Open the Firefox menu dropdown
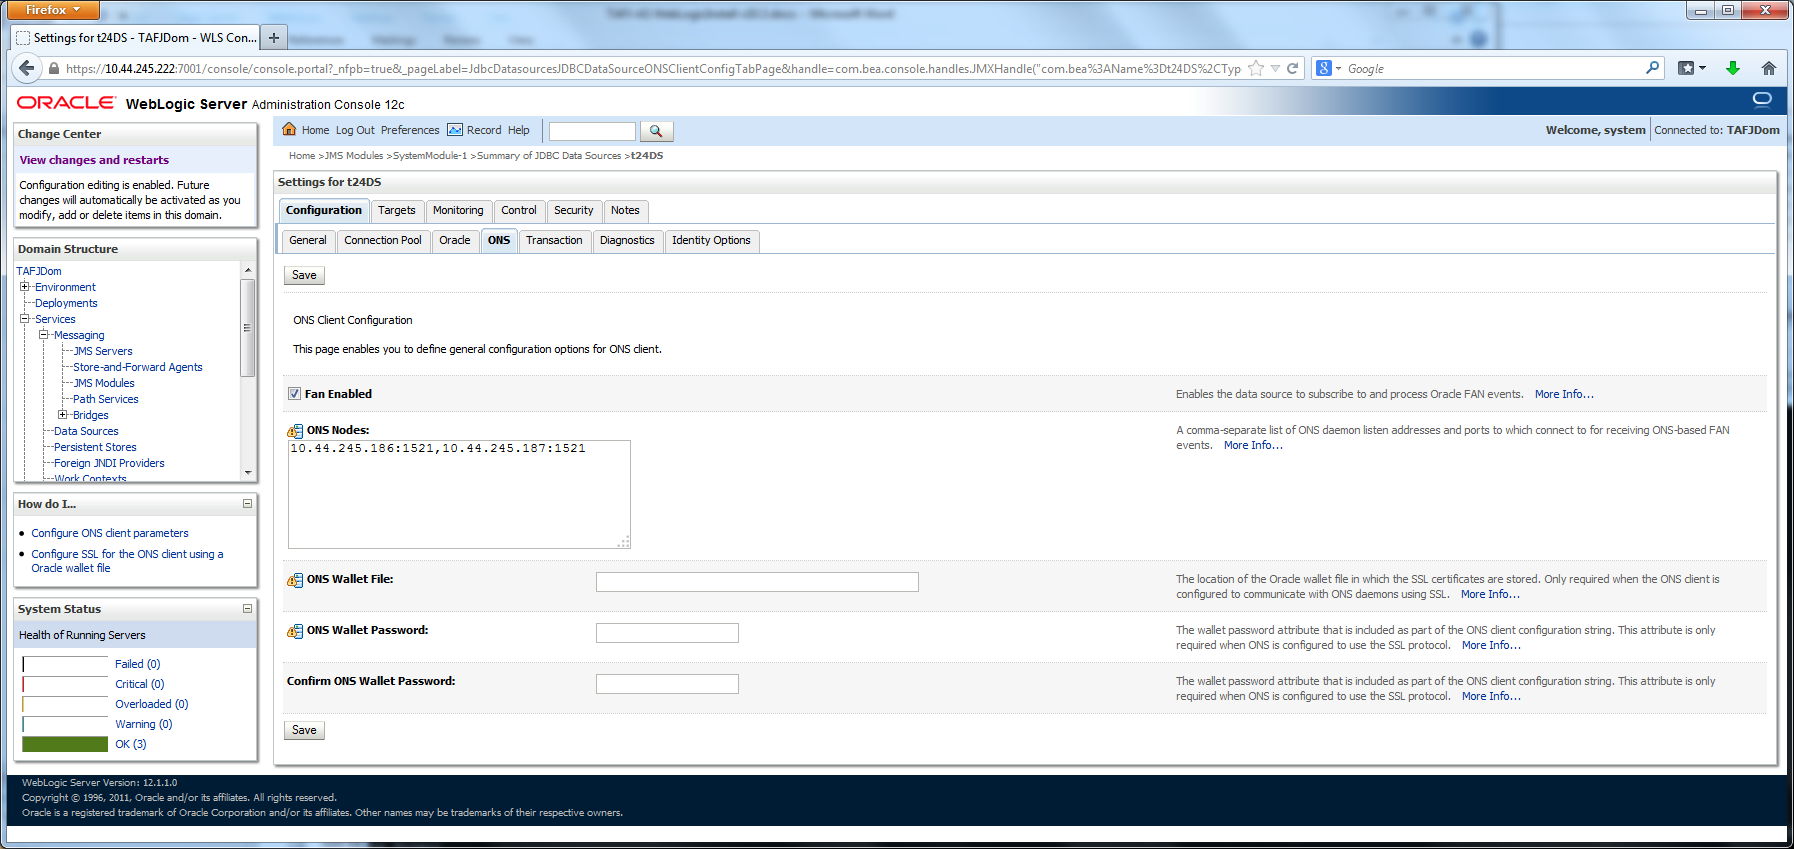Viewport: 1794px width, 849px height. click(53, 10)
